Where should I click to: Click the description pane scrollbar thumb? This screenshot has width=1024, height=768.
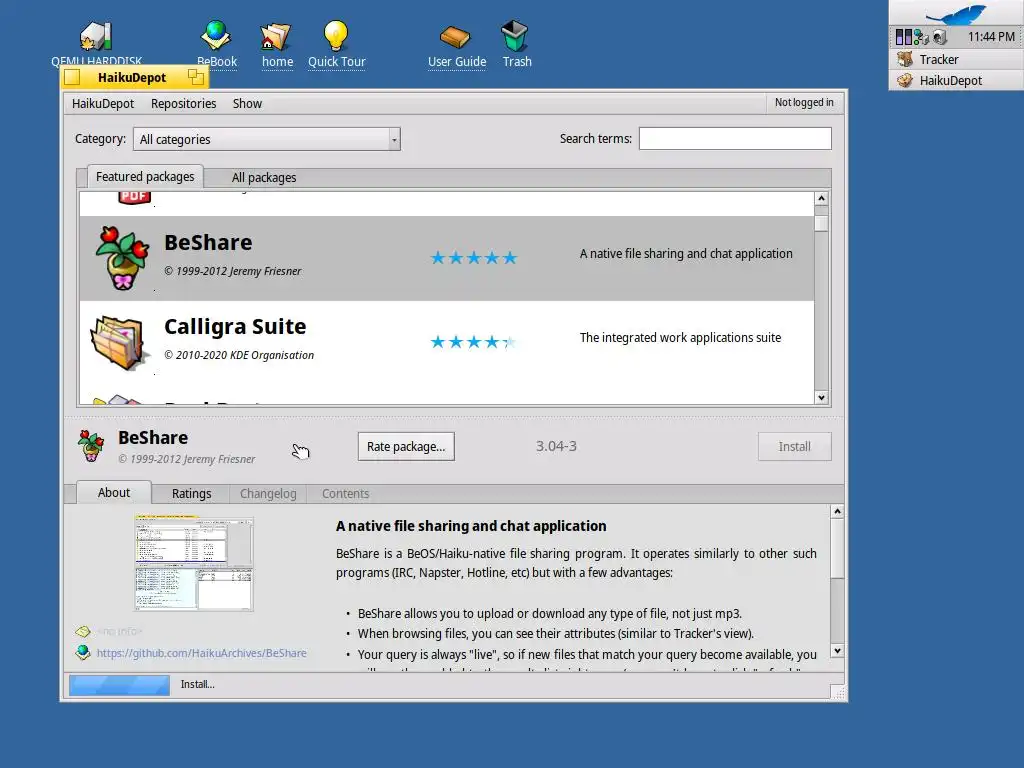click(837, 549)
